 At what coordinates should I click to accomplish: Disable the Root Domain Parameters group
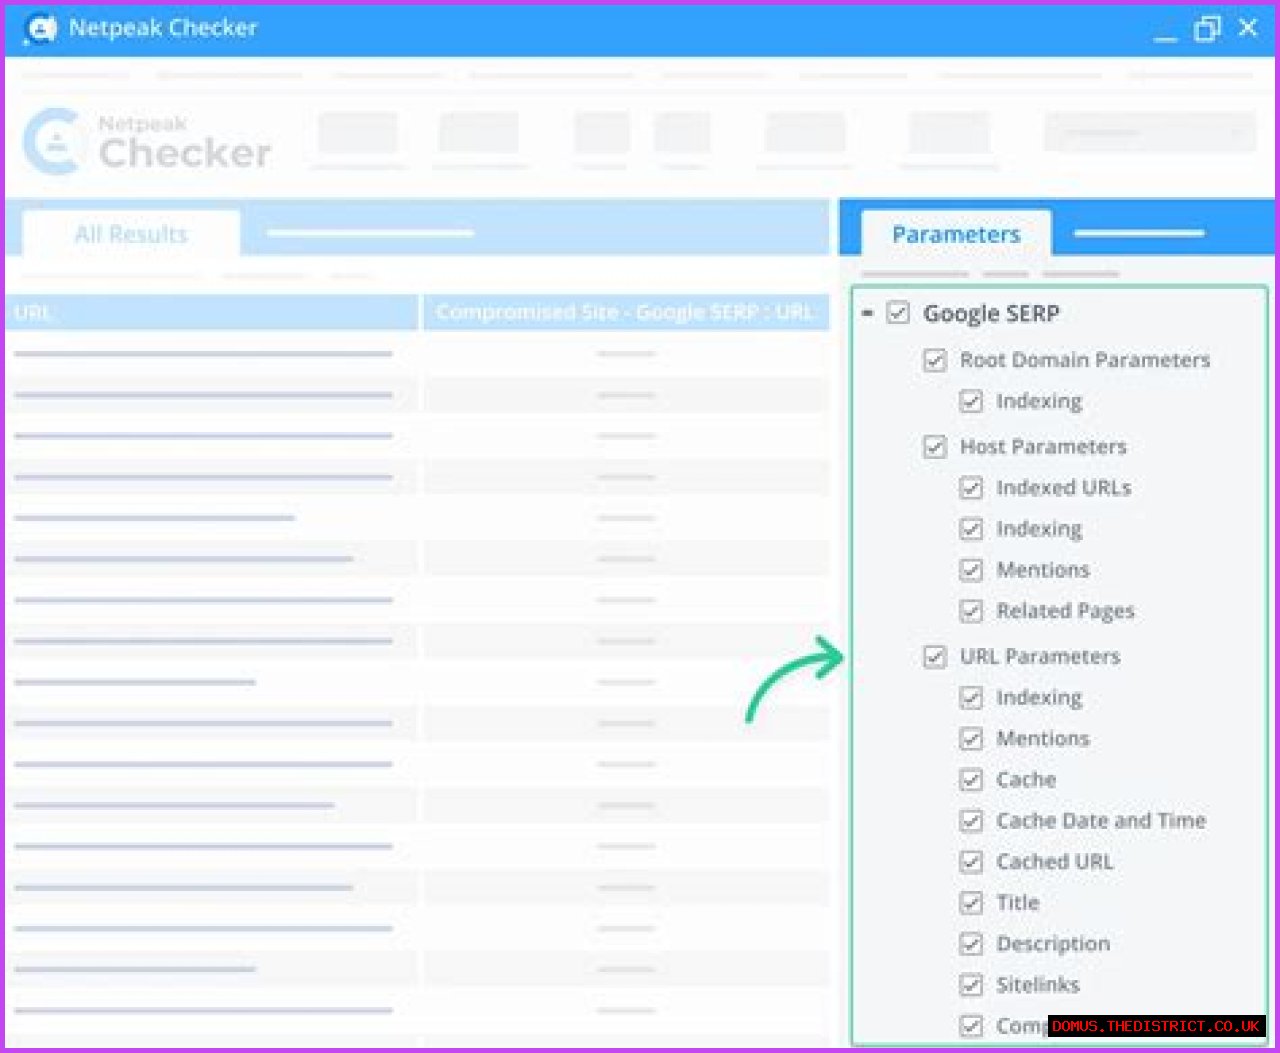coord(935,360)
